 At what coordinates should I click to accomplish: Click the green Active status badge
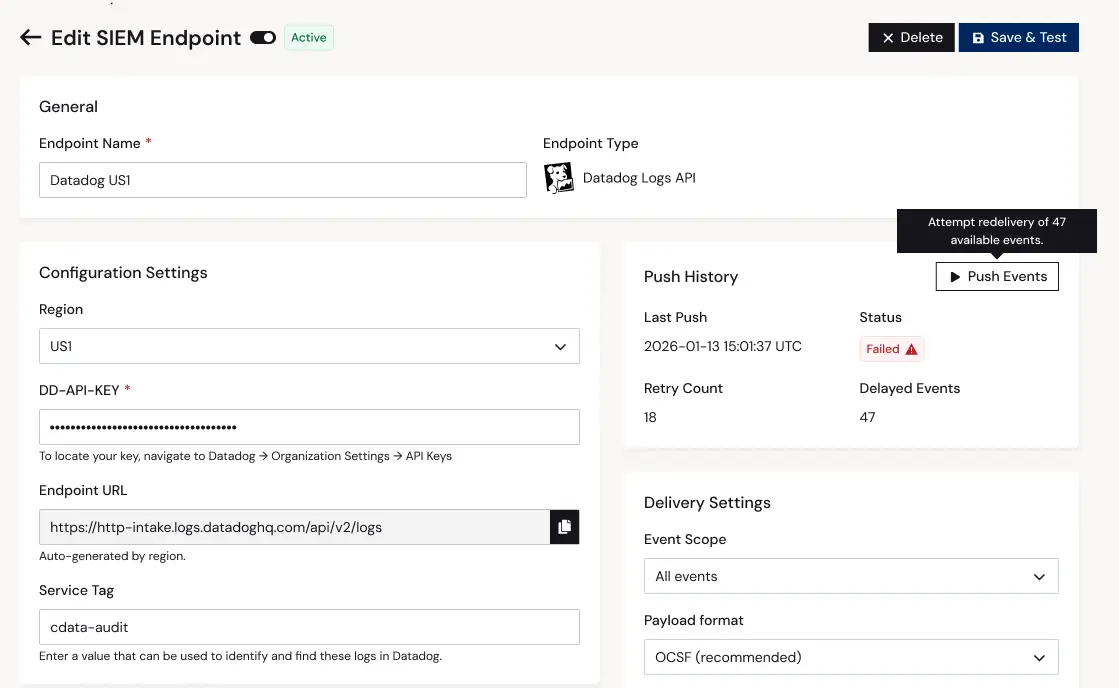309,37
